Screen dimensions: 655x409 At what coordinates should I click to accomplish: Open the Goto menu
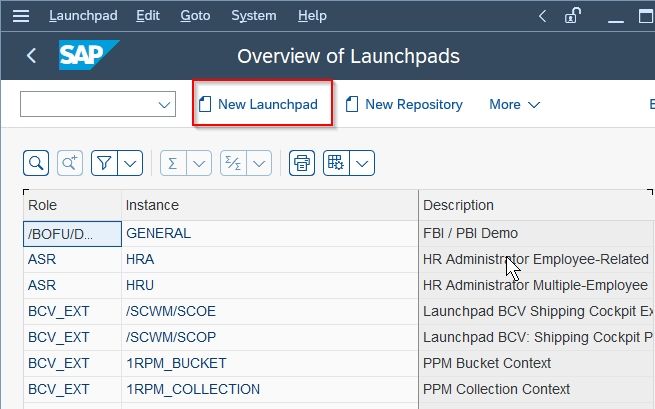pyautogui.click(x=195, y=16)
